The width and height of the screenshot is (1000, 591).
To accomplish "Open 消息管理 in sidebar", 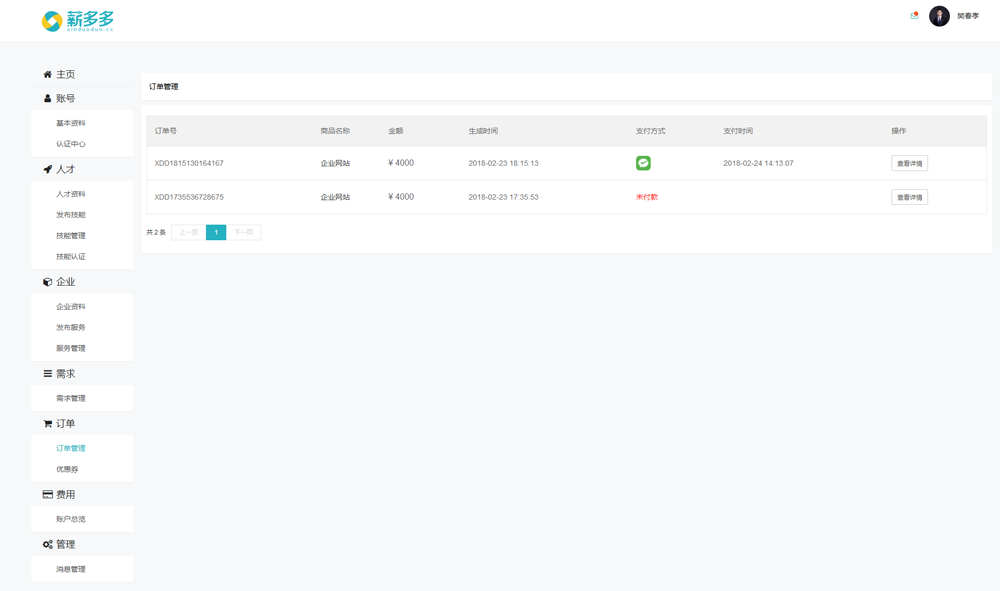I will click(71, 569).
